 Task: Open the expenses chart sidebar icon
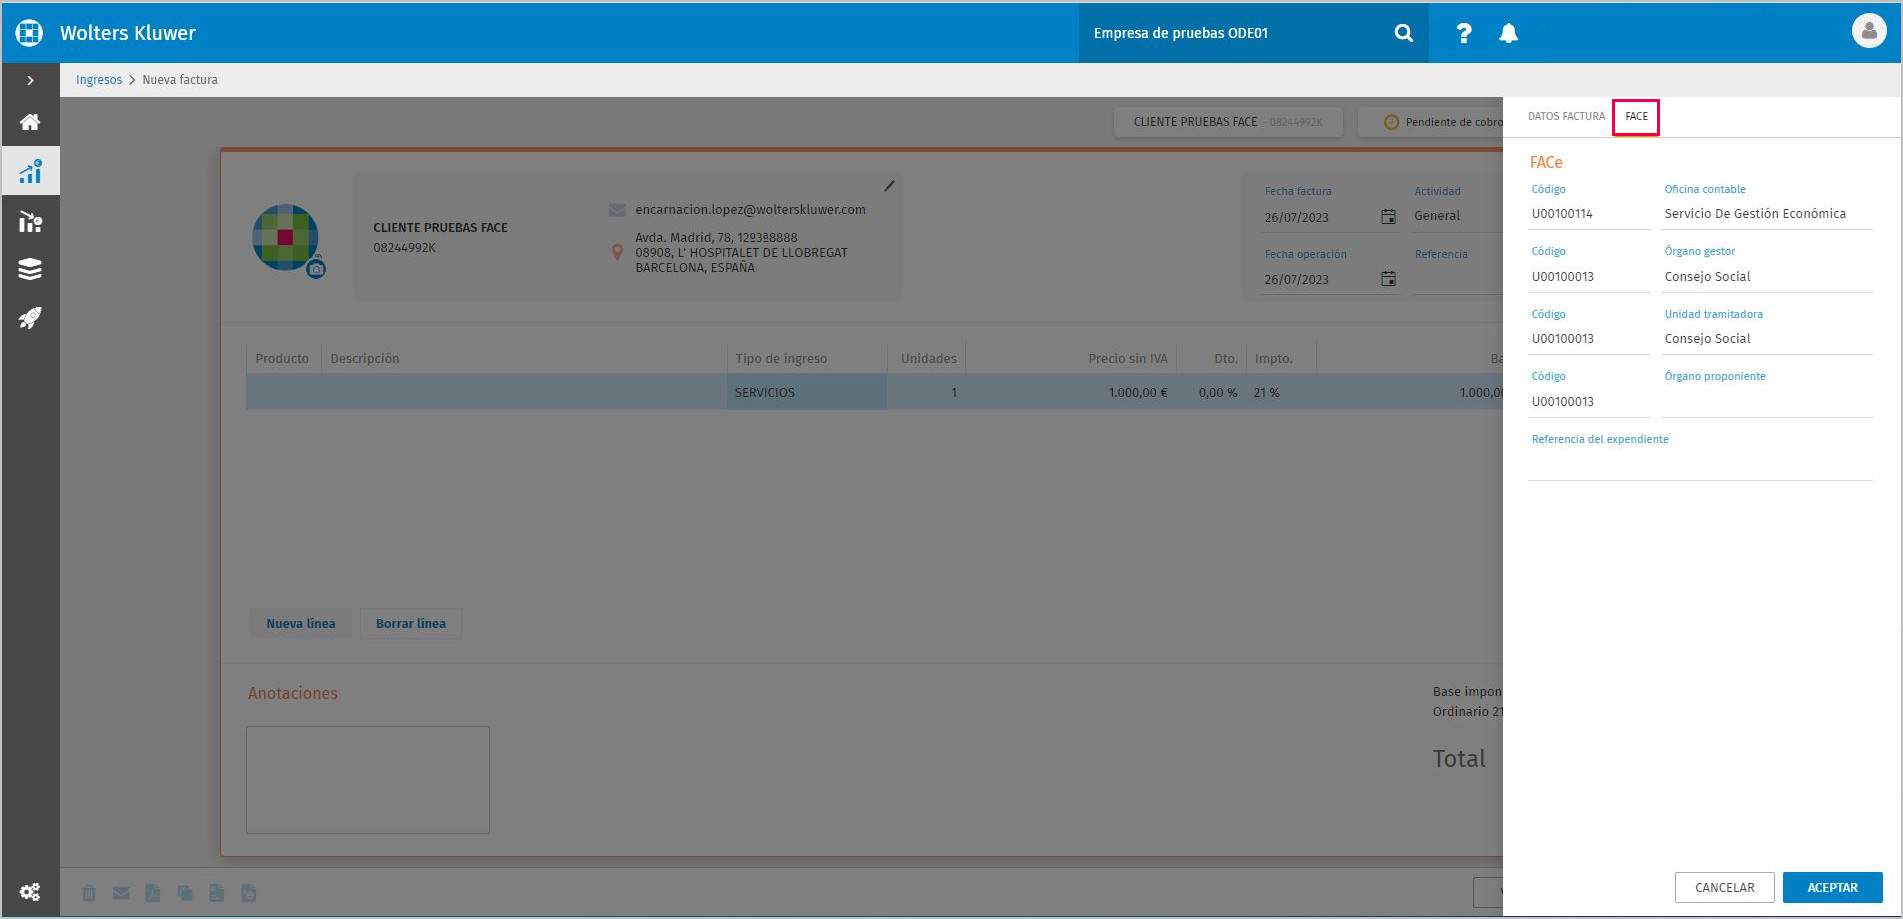coord(30,221)
